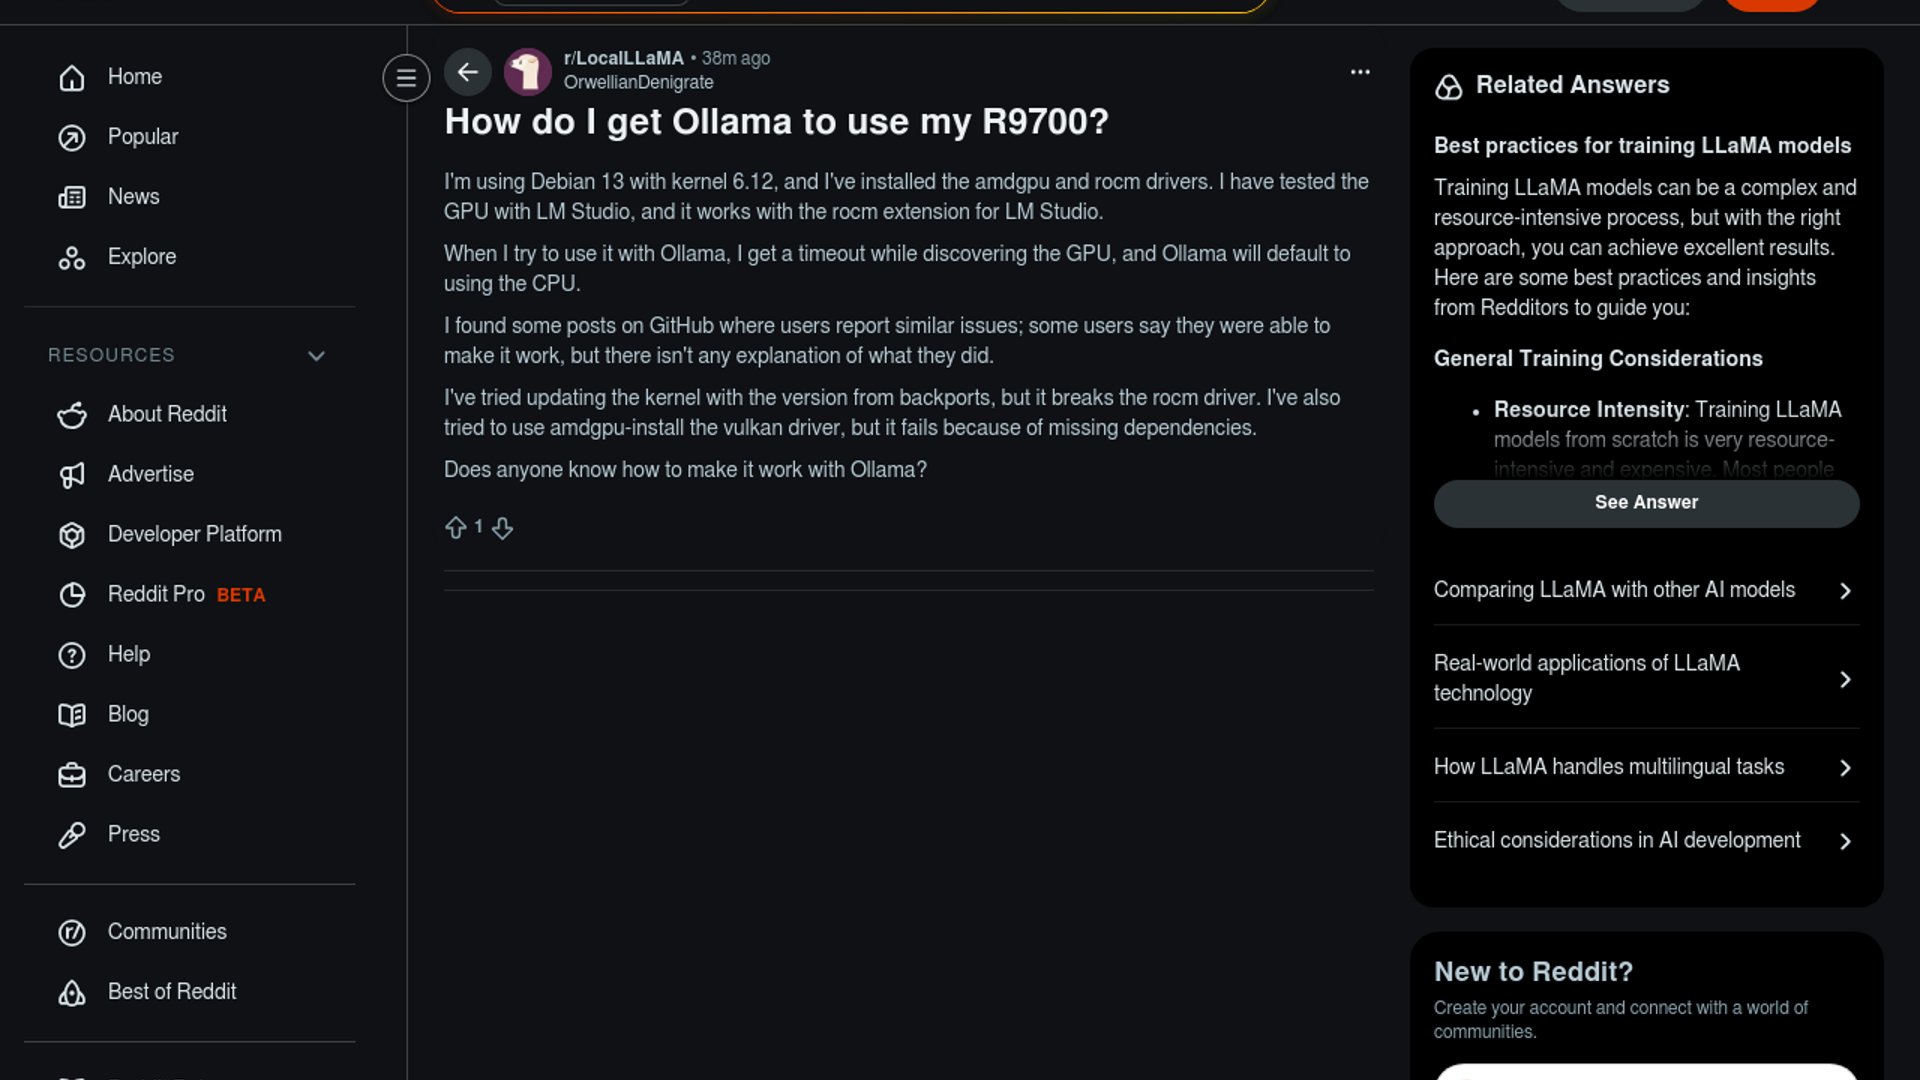Upvote the Ollama R9700 post
Image resolution: width=1920 pixels, height=1080 pixels.
pyautogui.click(x=455, y=527)
